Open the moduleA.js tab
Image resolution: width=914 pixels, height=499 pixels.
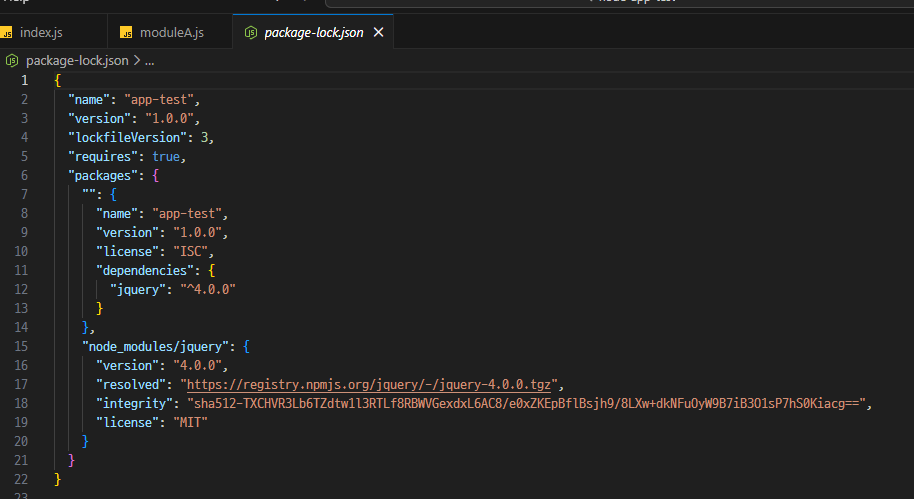point(171,33)
